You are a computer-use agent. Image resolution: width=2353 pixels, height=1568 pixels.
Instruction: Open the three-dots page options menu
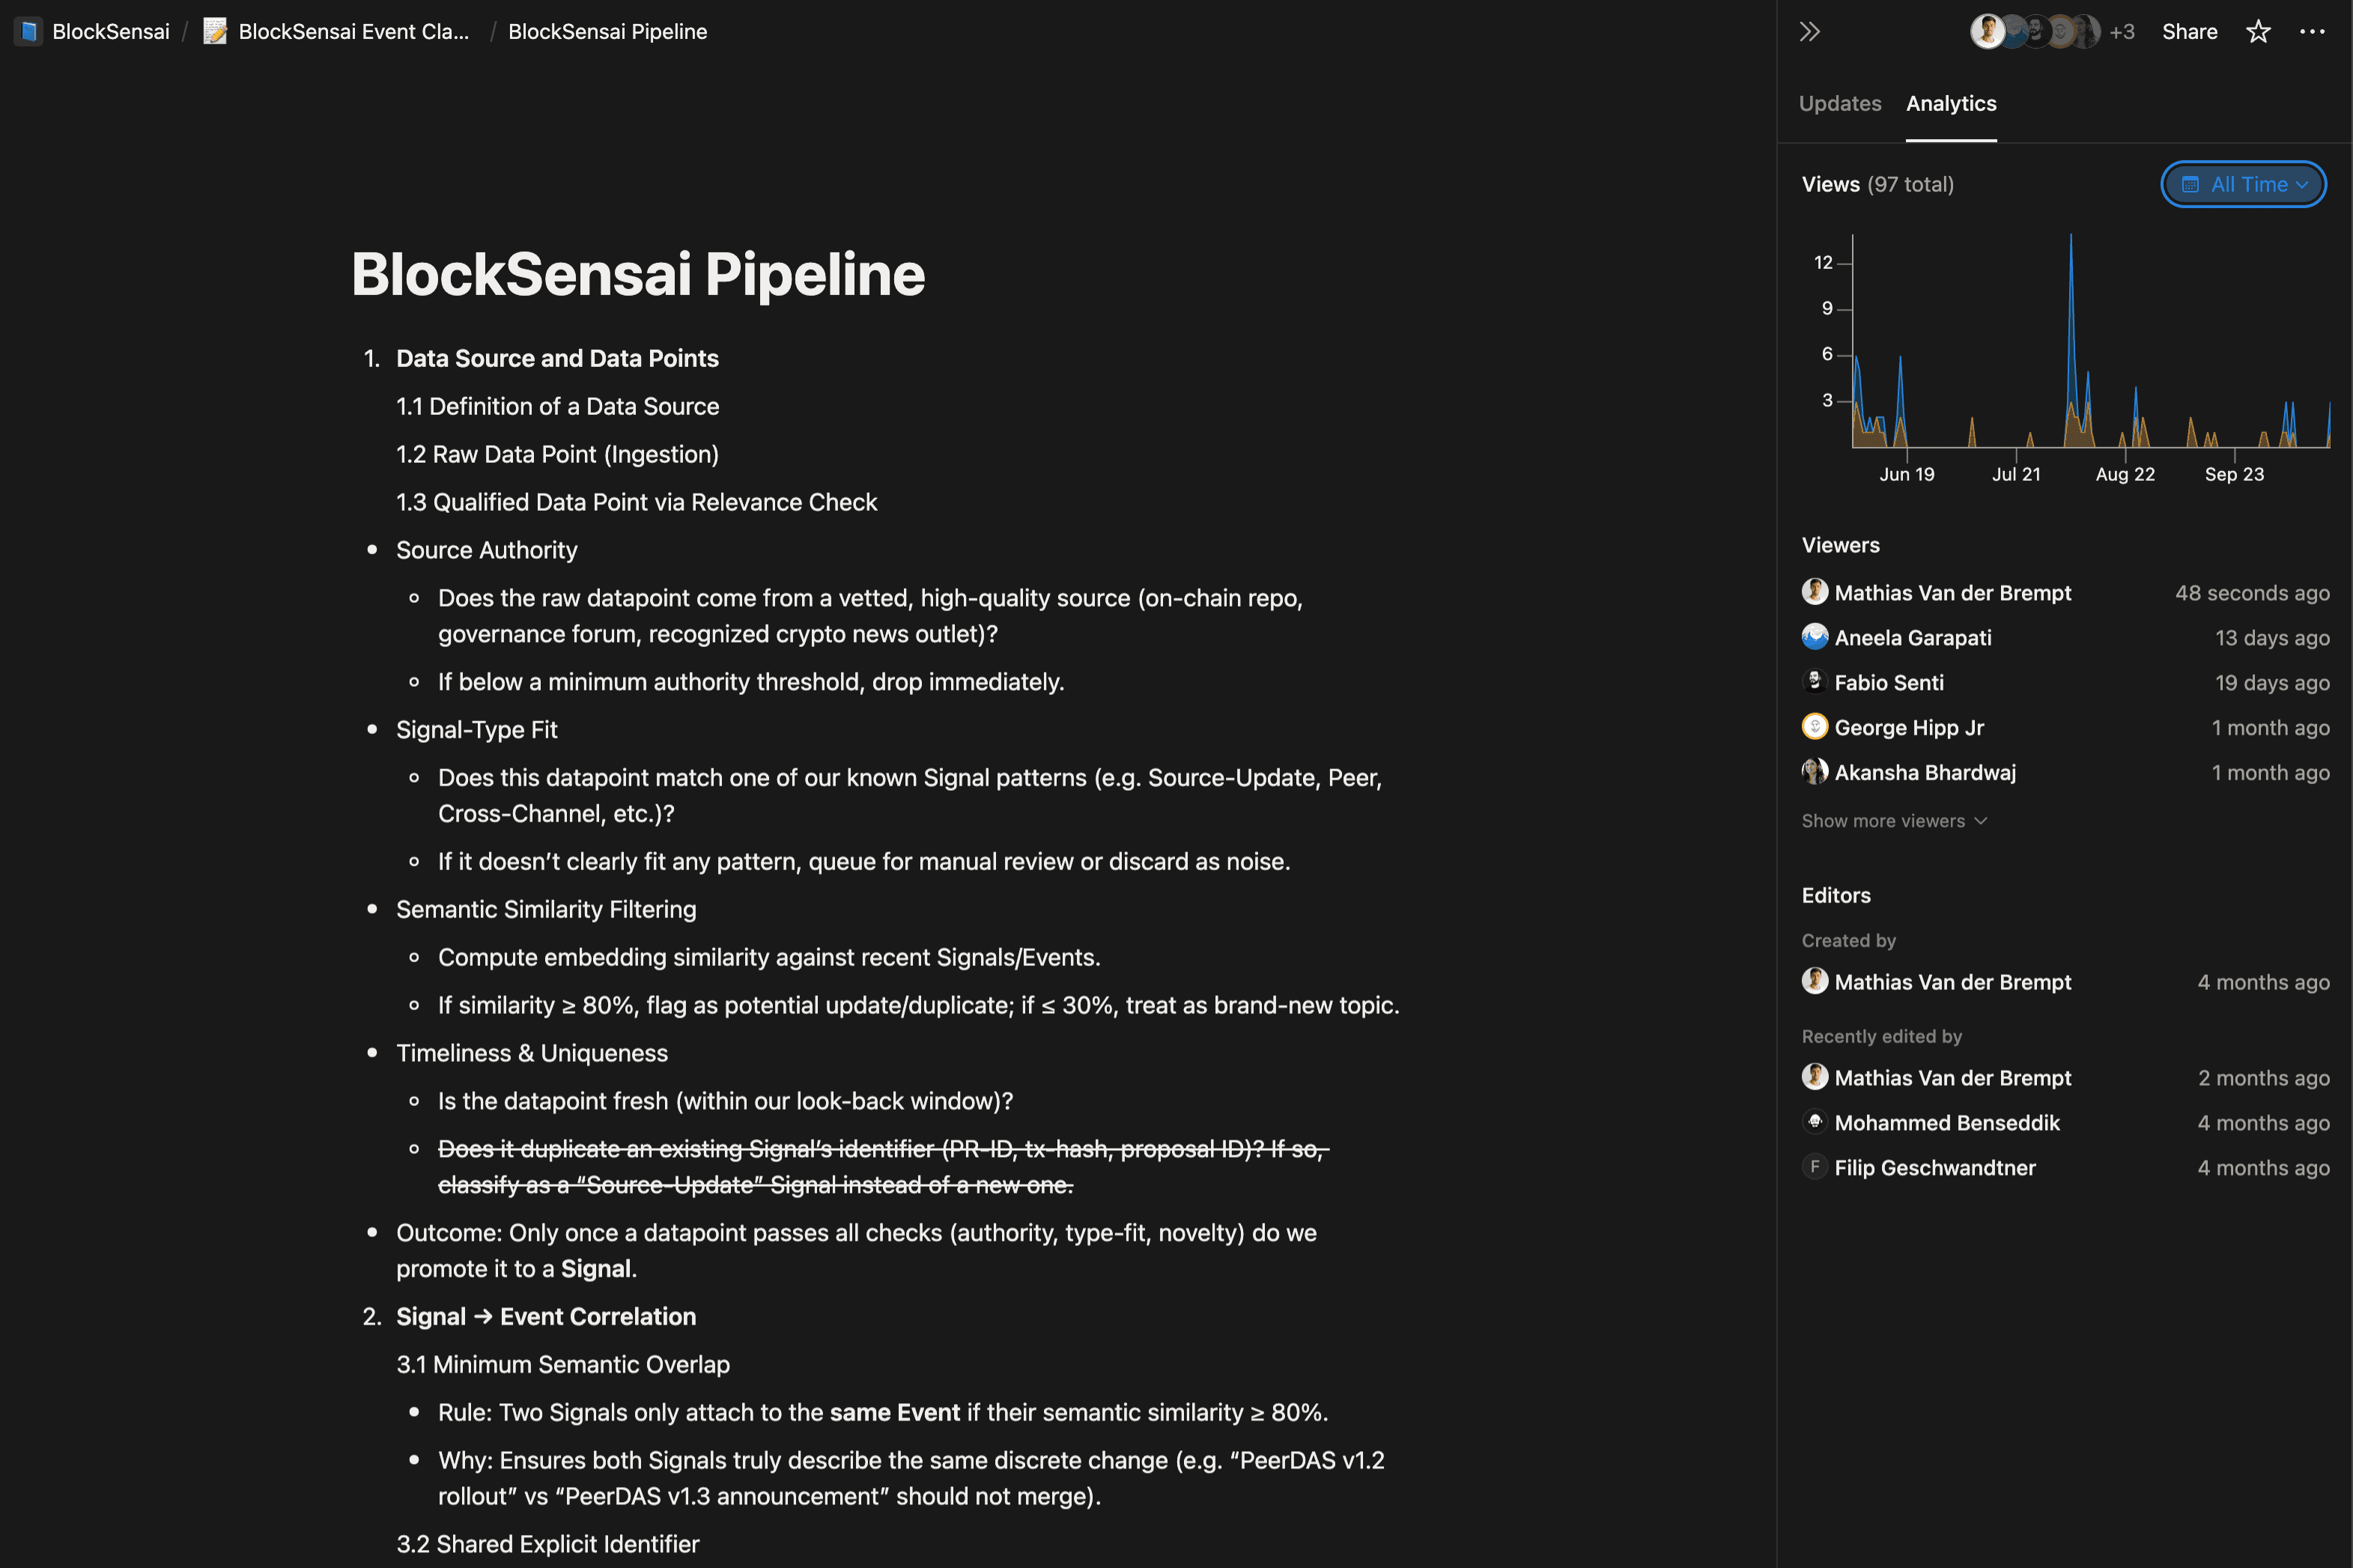pos(2312,32)
